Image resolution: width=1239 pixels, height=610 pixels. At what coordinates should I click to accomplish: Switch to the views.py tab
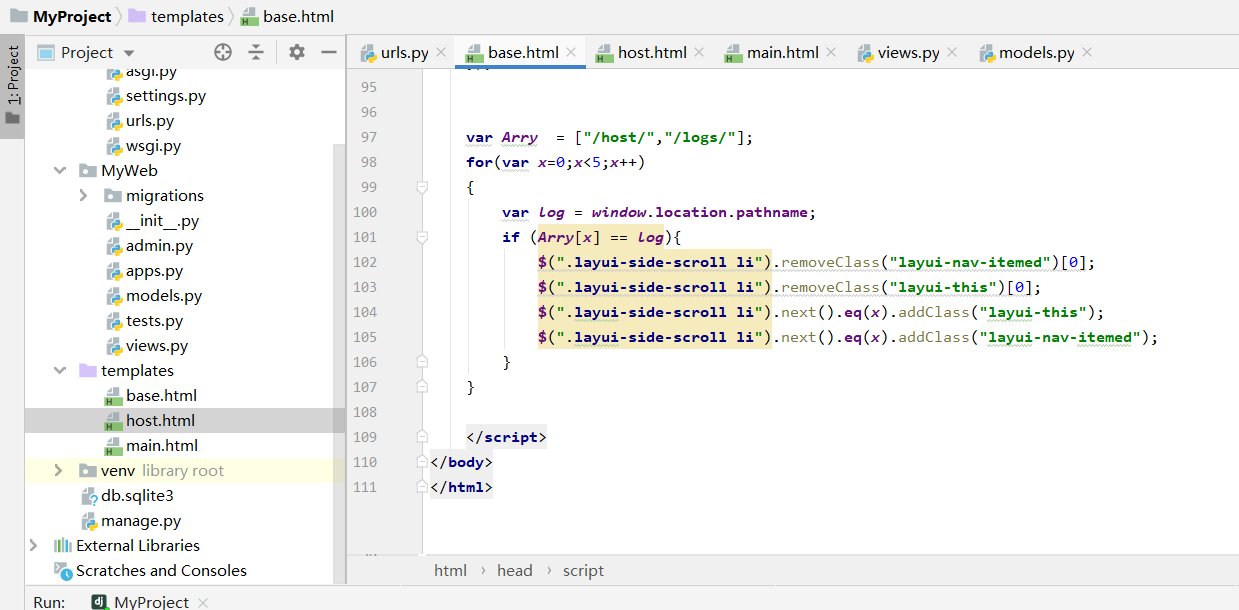pyautogui.click(x=908, y=53)
